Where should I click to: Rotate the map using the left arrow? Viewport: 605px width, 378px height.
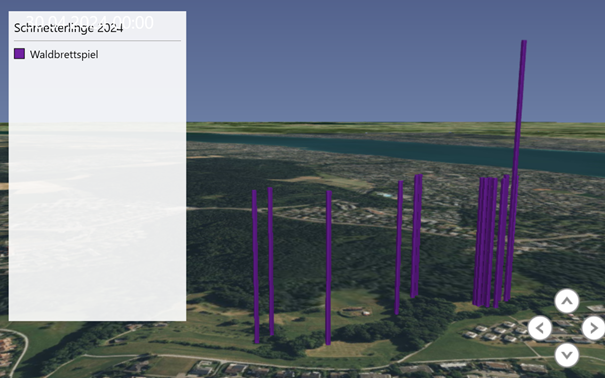[x=539, y=328]
